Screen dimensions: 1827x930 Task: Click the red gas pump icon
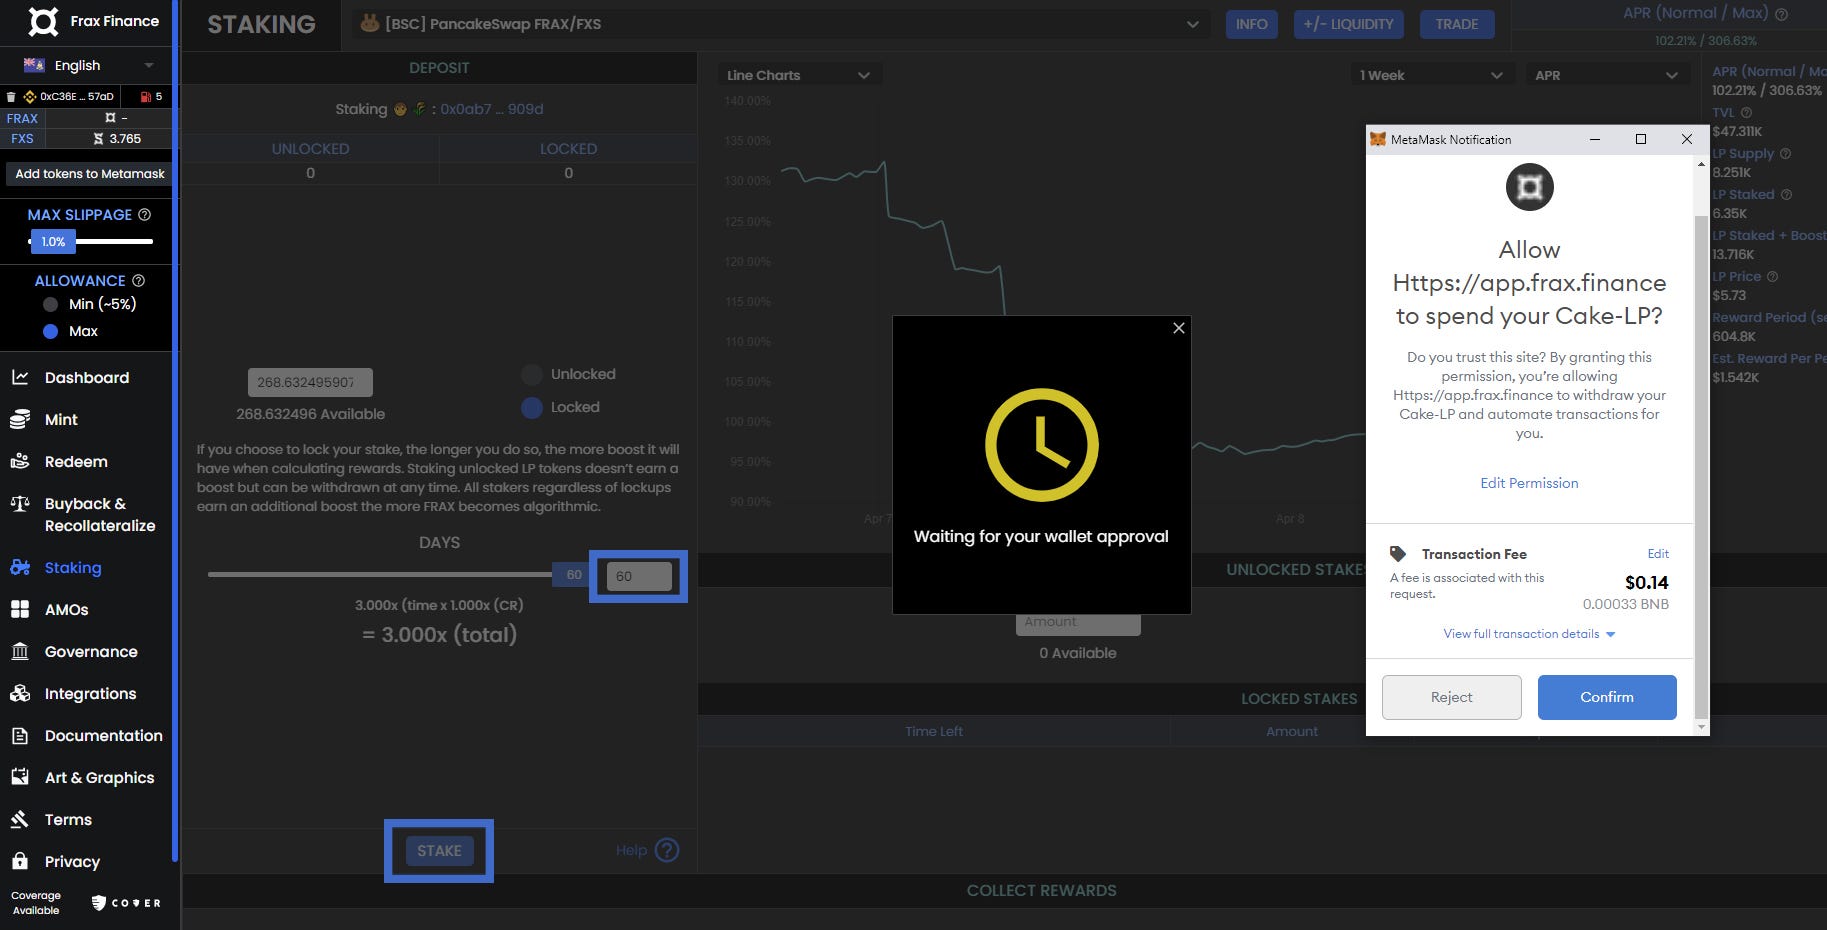tap(146, 96)
